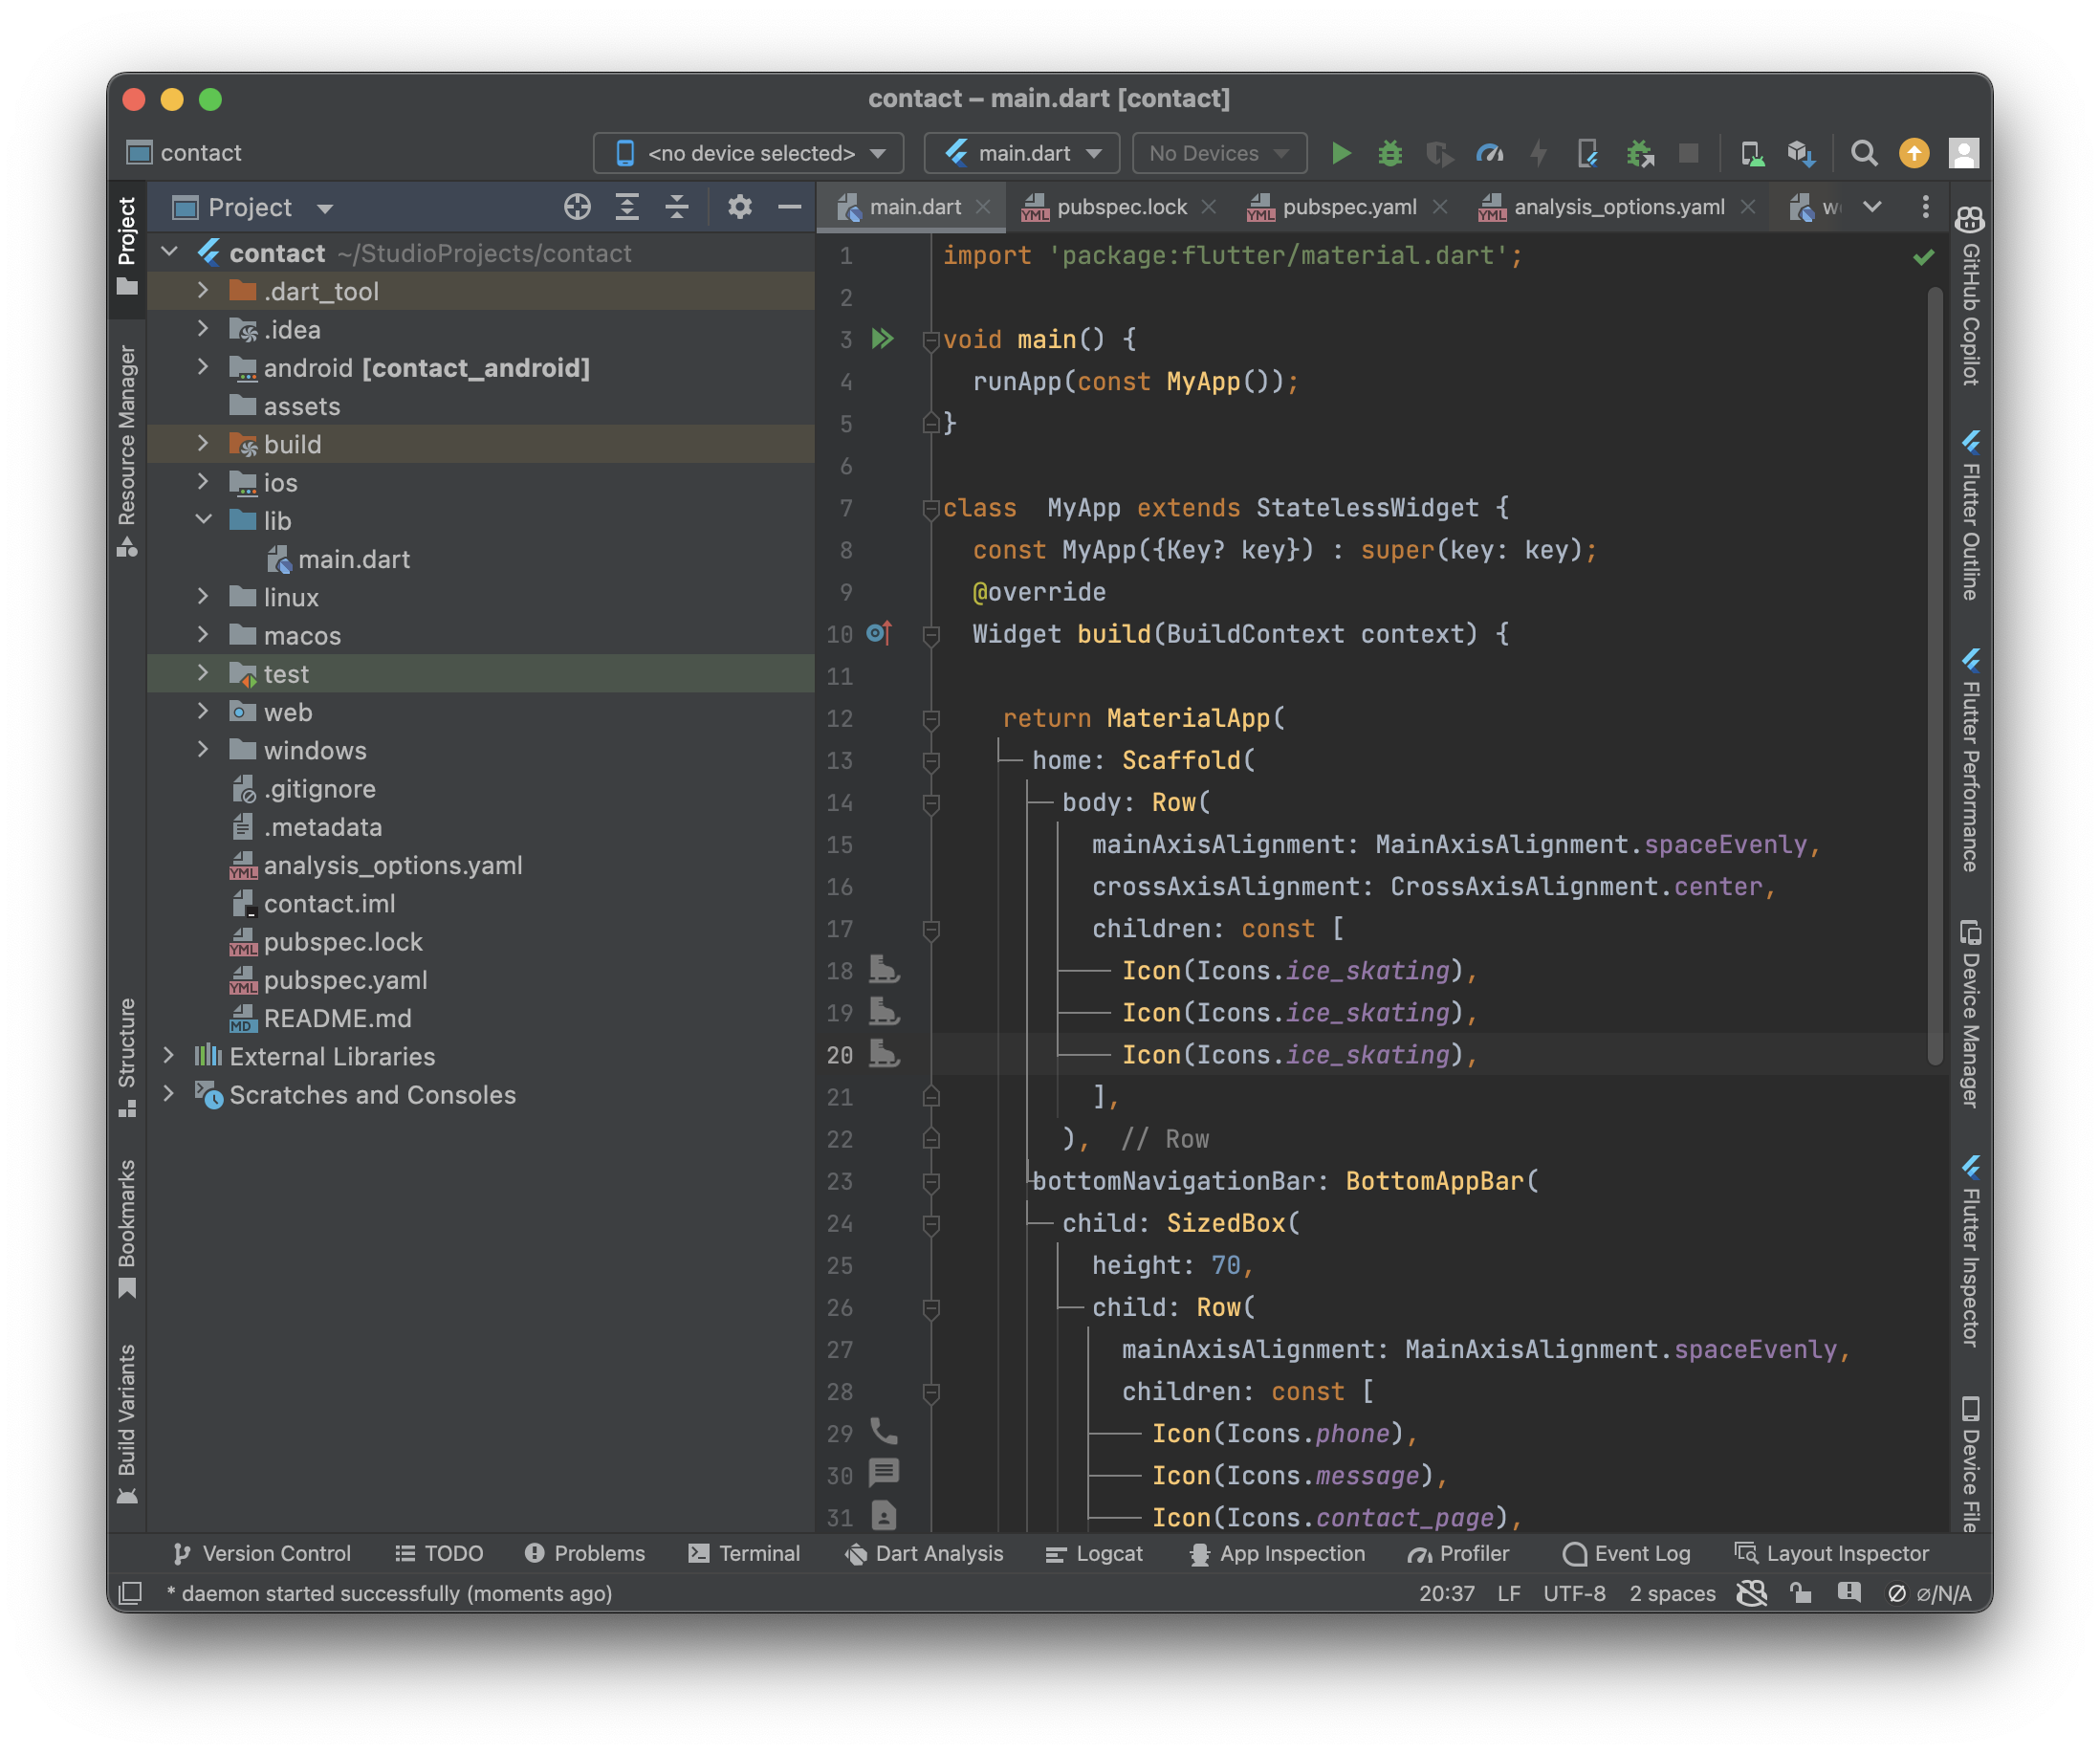Collapse all in the Project panel
Screen dimensions: 2100x1754
pos(677,207)
